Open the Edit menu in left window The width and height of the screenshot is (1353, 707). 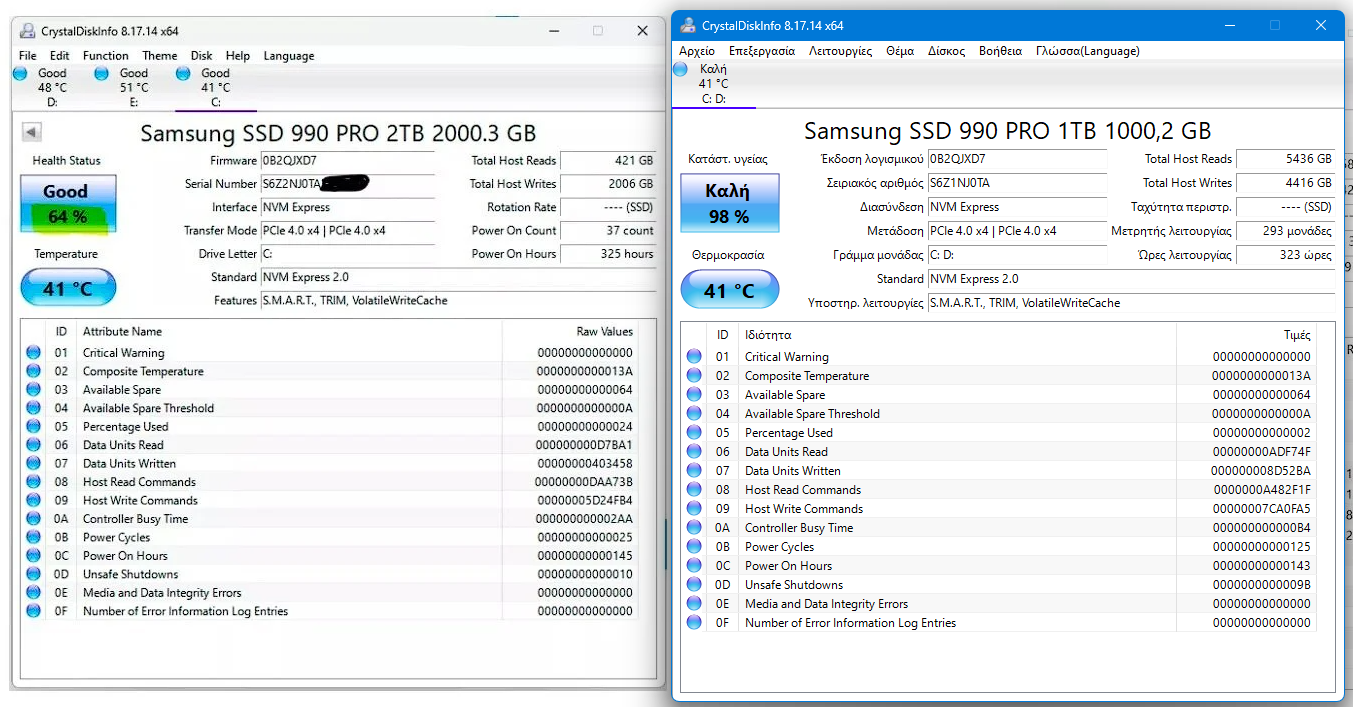60,56
